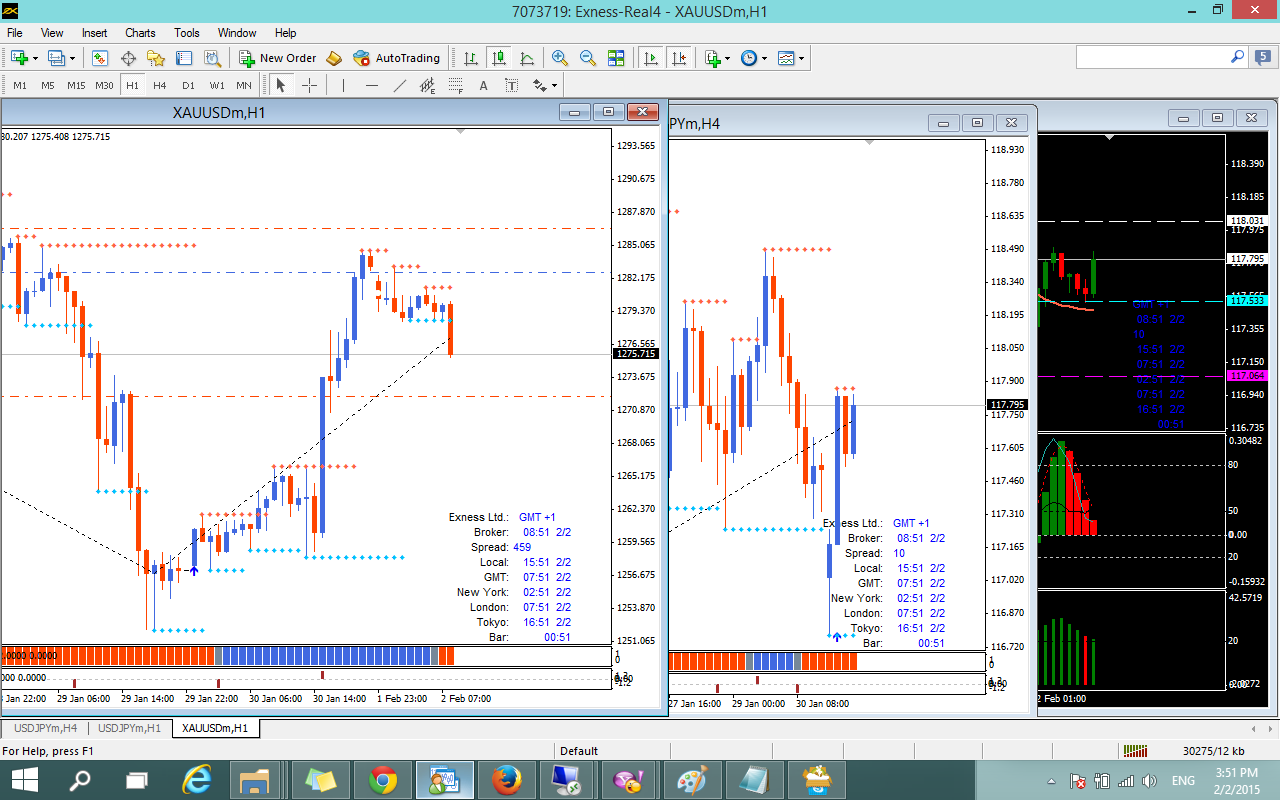Open the Tools menu
The image size is (1280, 800).
point(187,33)
